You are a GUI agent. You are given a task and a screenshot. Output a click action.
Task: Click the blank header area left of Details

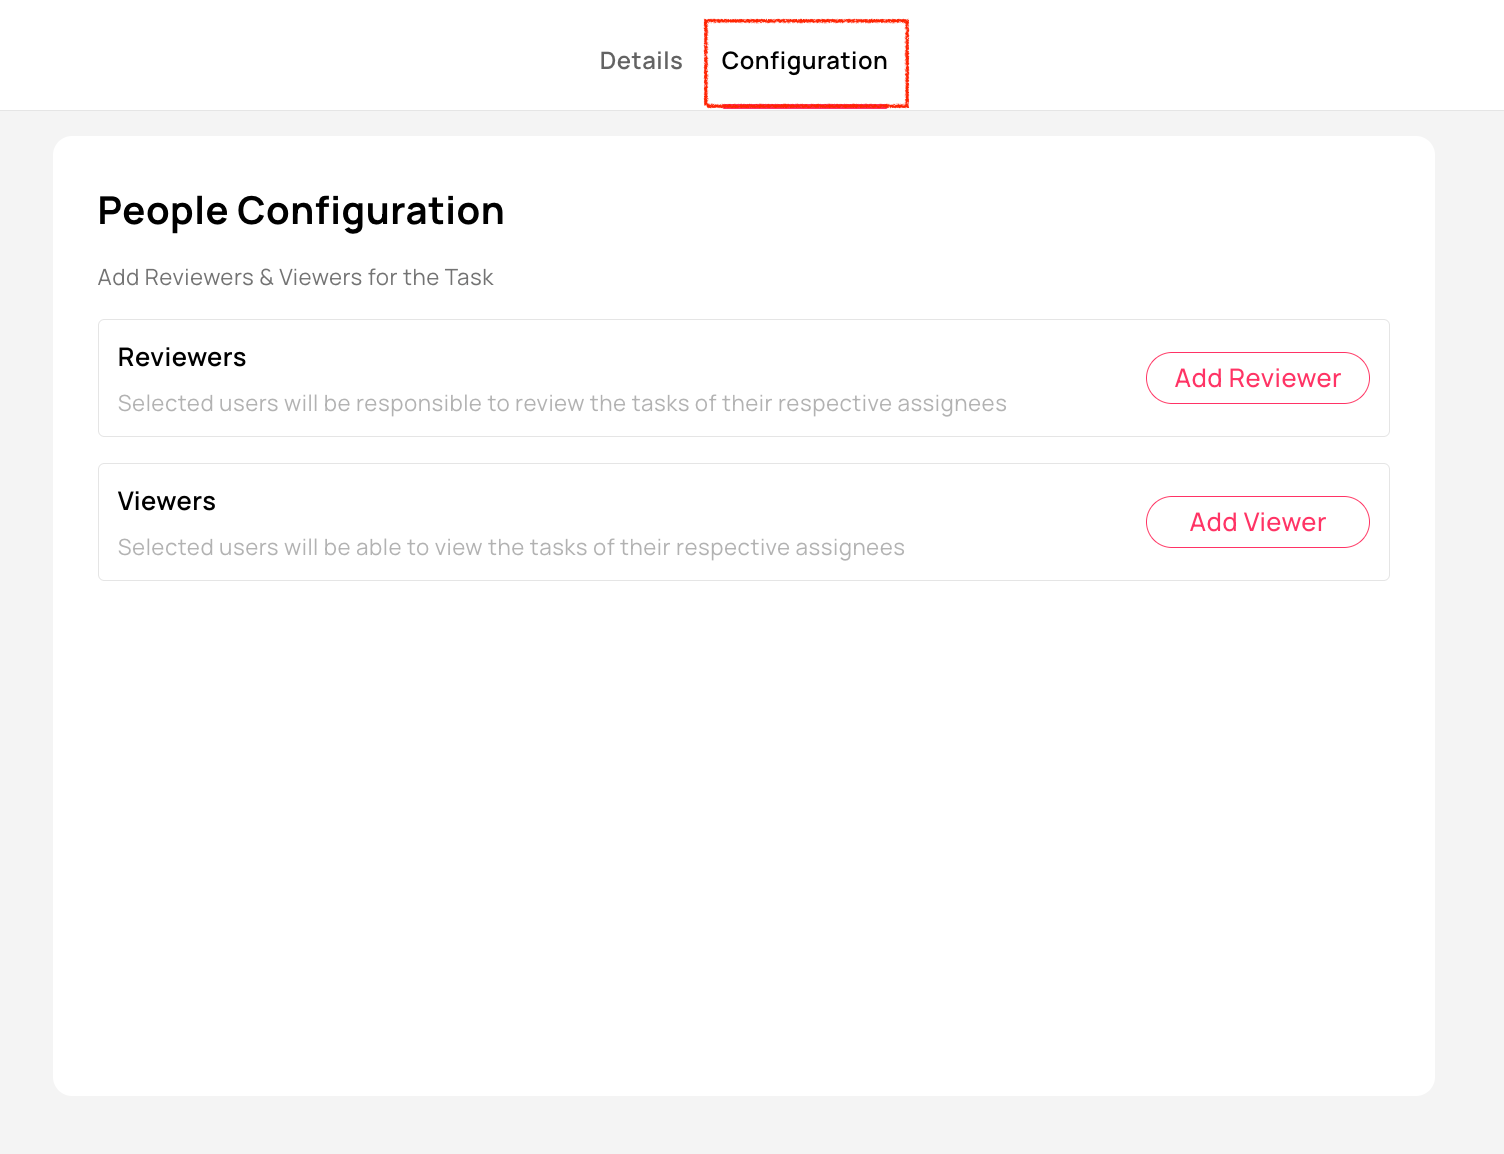pos(300,55)
